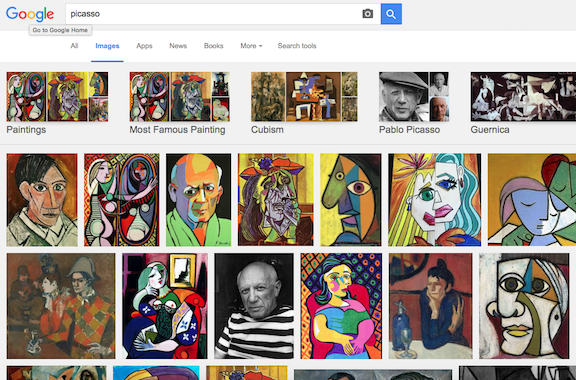Screen dimensions: 576x380
Task: Open the Cubism thumbnail group
Action: point(304,97)
